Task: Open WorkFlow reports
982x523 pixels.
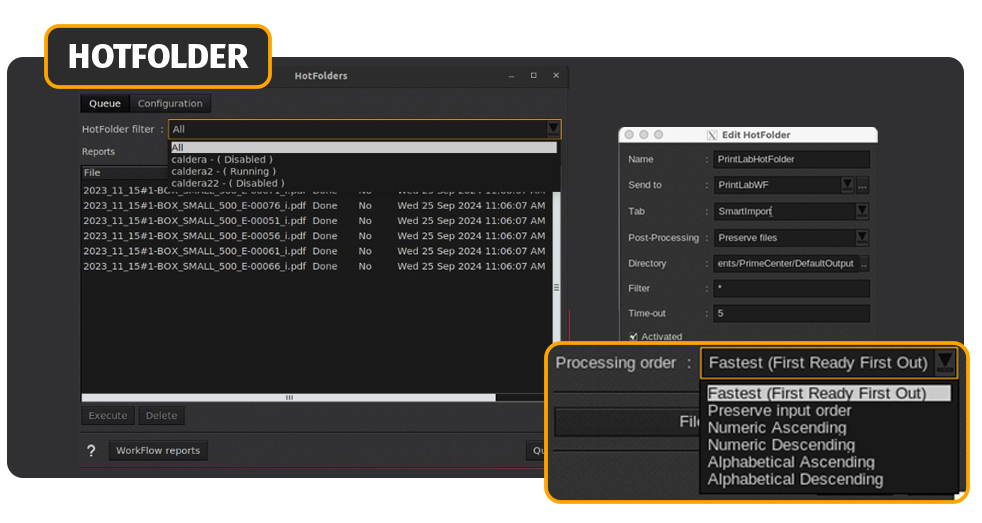Action: 158,451
